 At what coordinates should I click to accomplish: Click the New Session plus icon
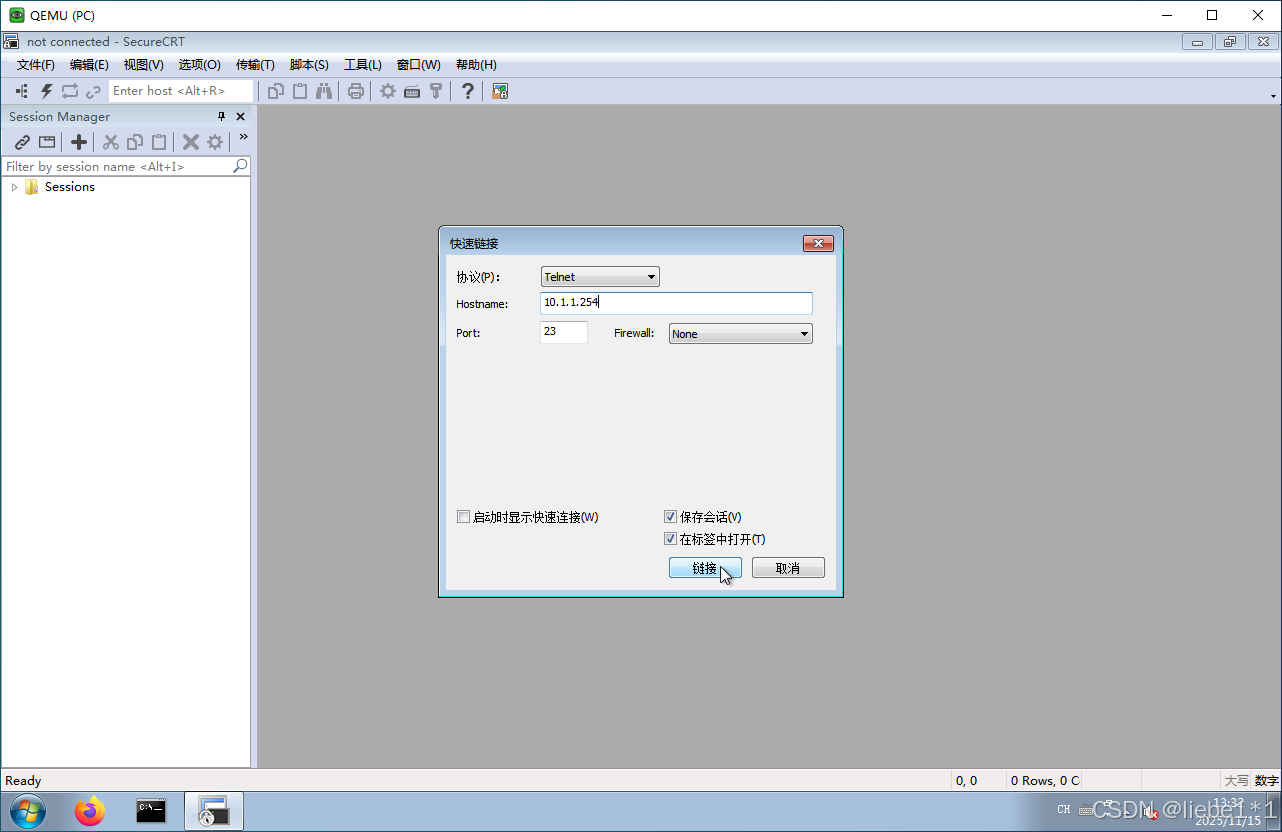(79, 142)
